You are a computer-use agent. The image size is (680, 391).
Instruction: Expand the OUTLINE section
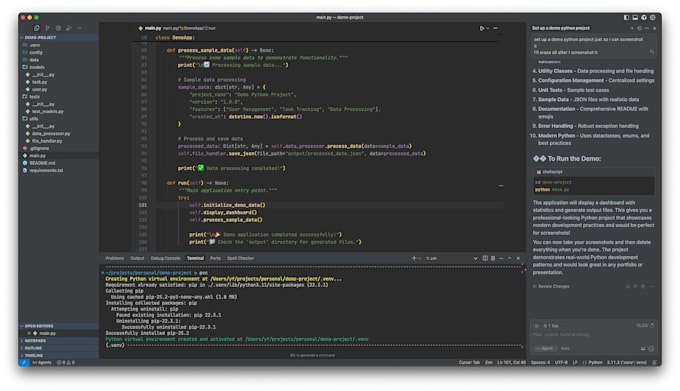pos(59,348)
